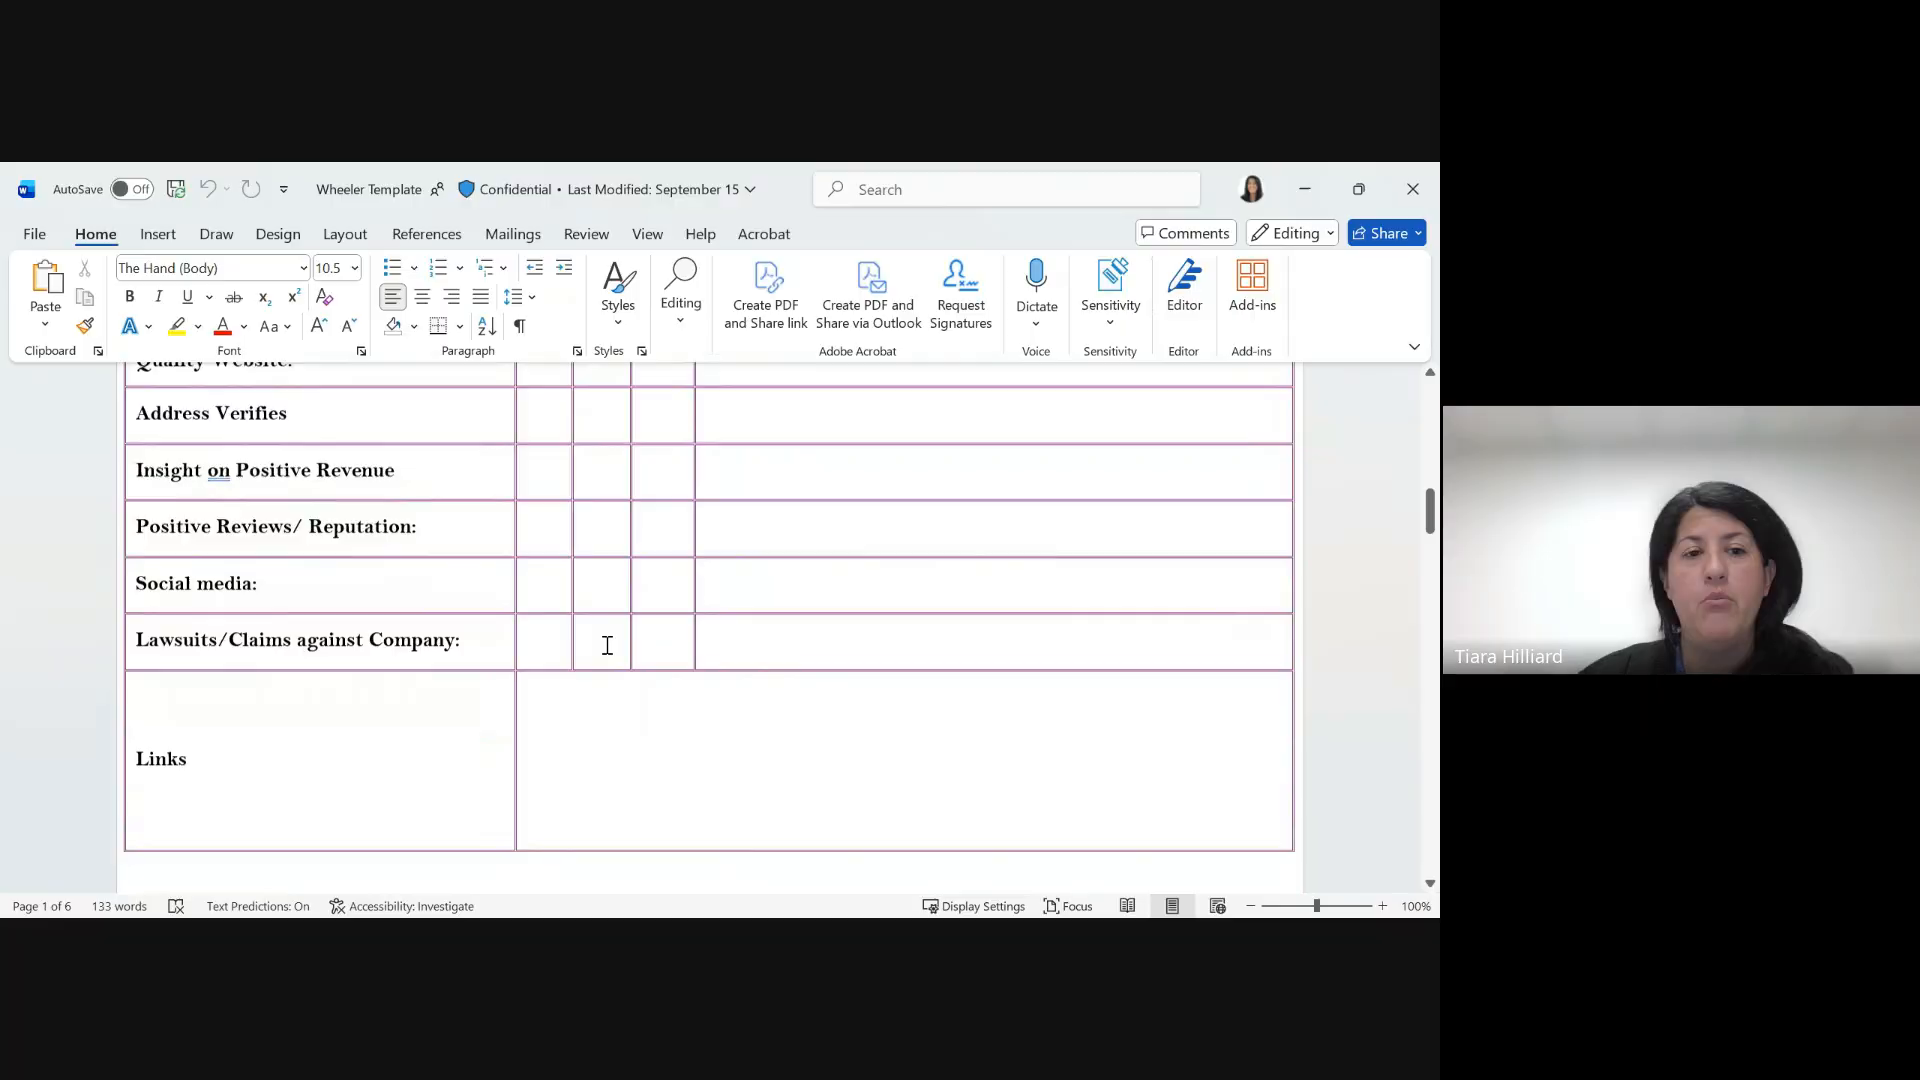Click the zoom slider handle

pyautogui.click(x=1316, y=906)
